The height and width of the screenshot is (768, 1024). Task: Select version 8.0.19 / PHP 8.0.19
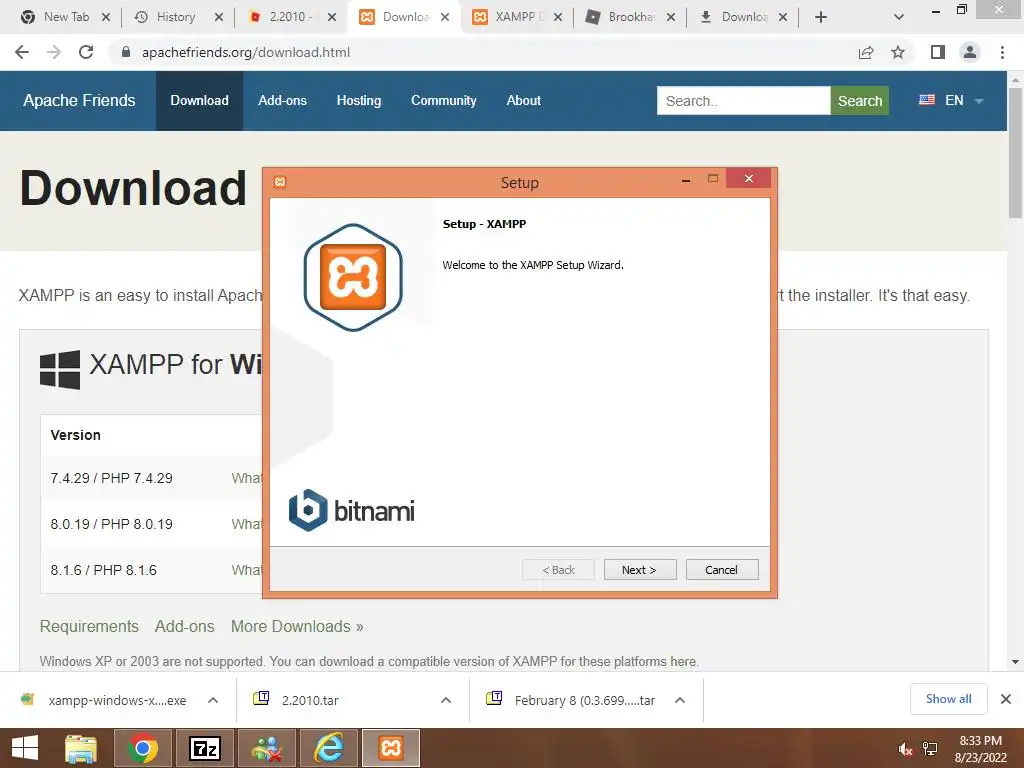click(112, 524)
